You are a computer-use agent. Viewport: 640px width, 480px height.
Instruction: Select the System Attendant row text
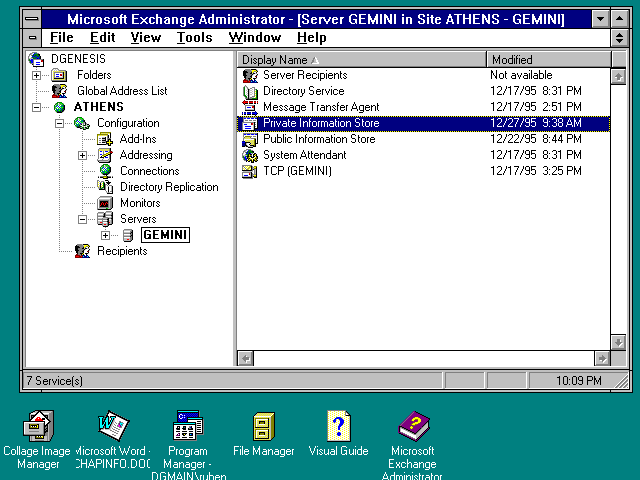point(304,155)
